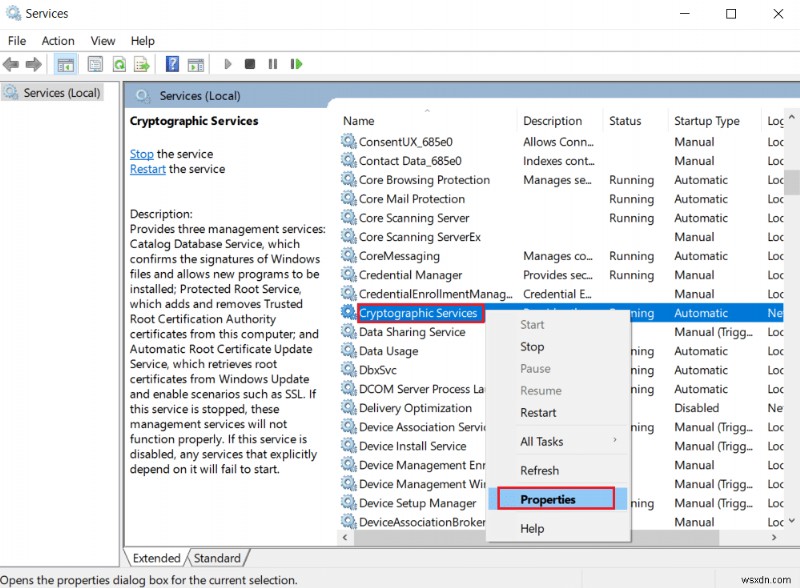Switch to the Standard tab

click(x=218, y=558)
